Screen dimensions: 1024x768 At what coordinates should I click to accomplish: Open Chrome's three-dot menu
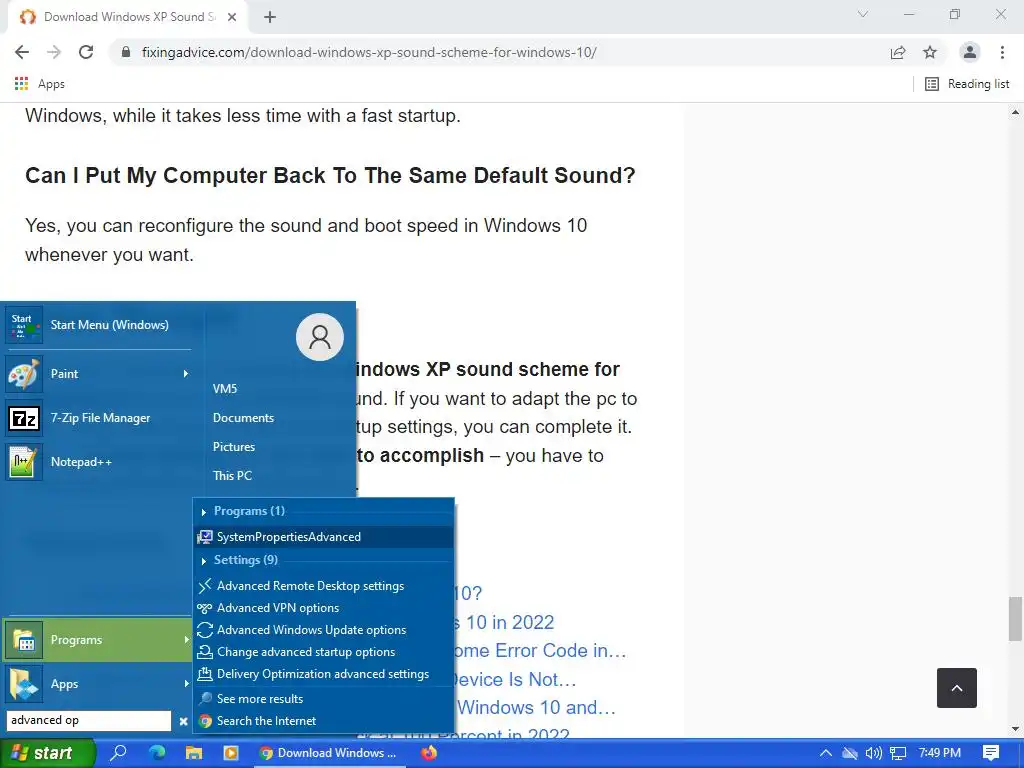tap(1002, 52)
